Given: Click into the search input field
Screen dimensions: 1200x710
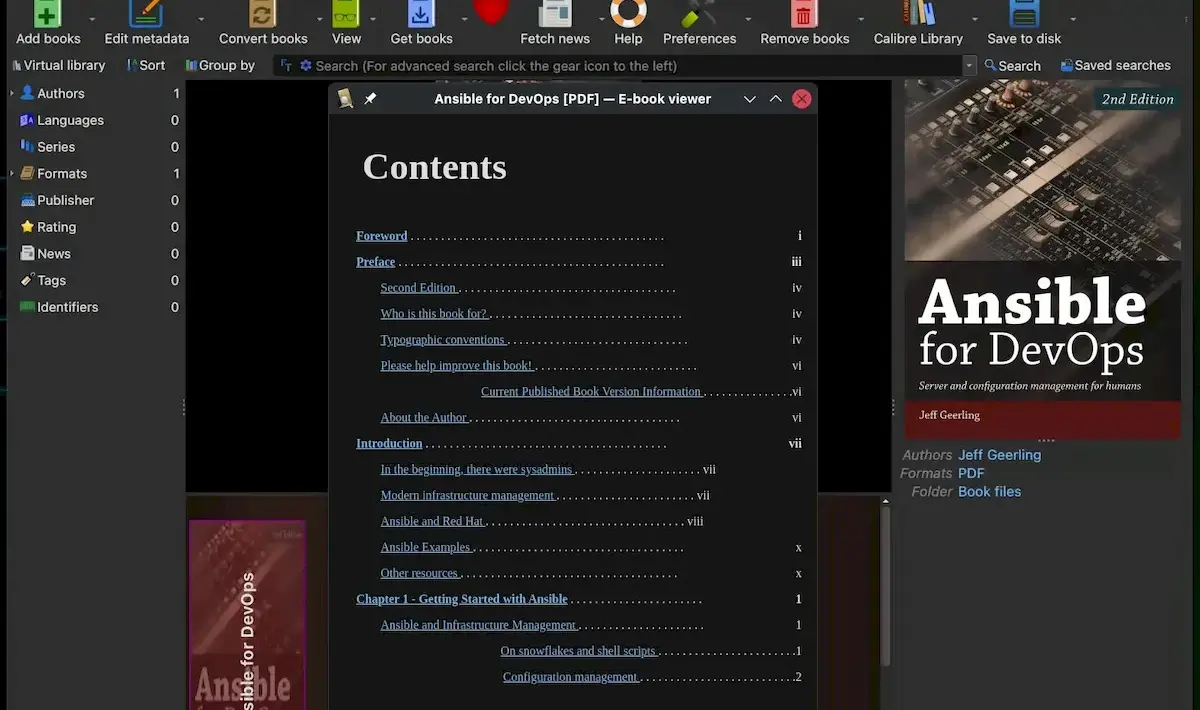Looking at the screenshot, I should (x=636, y=65).
